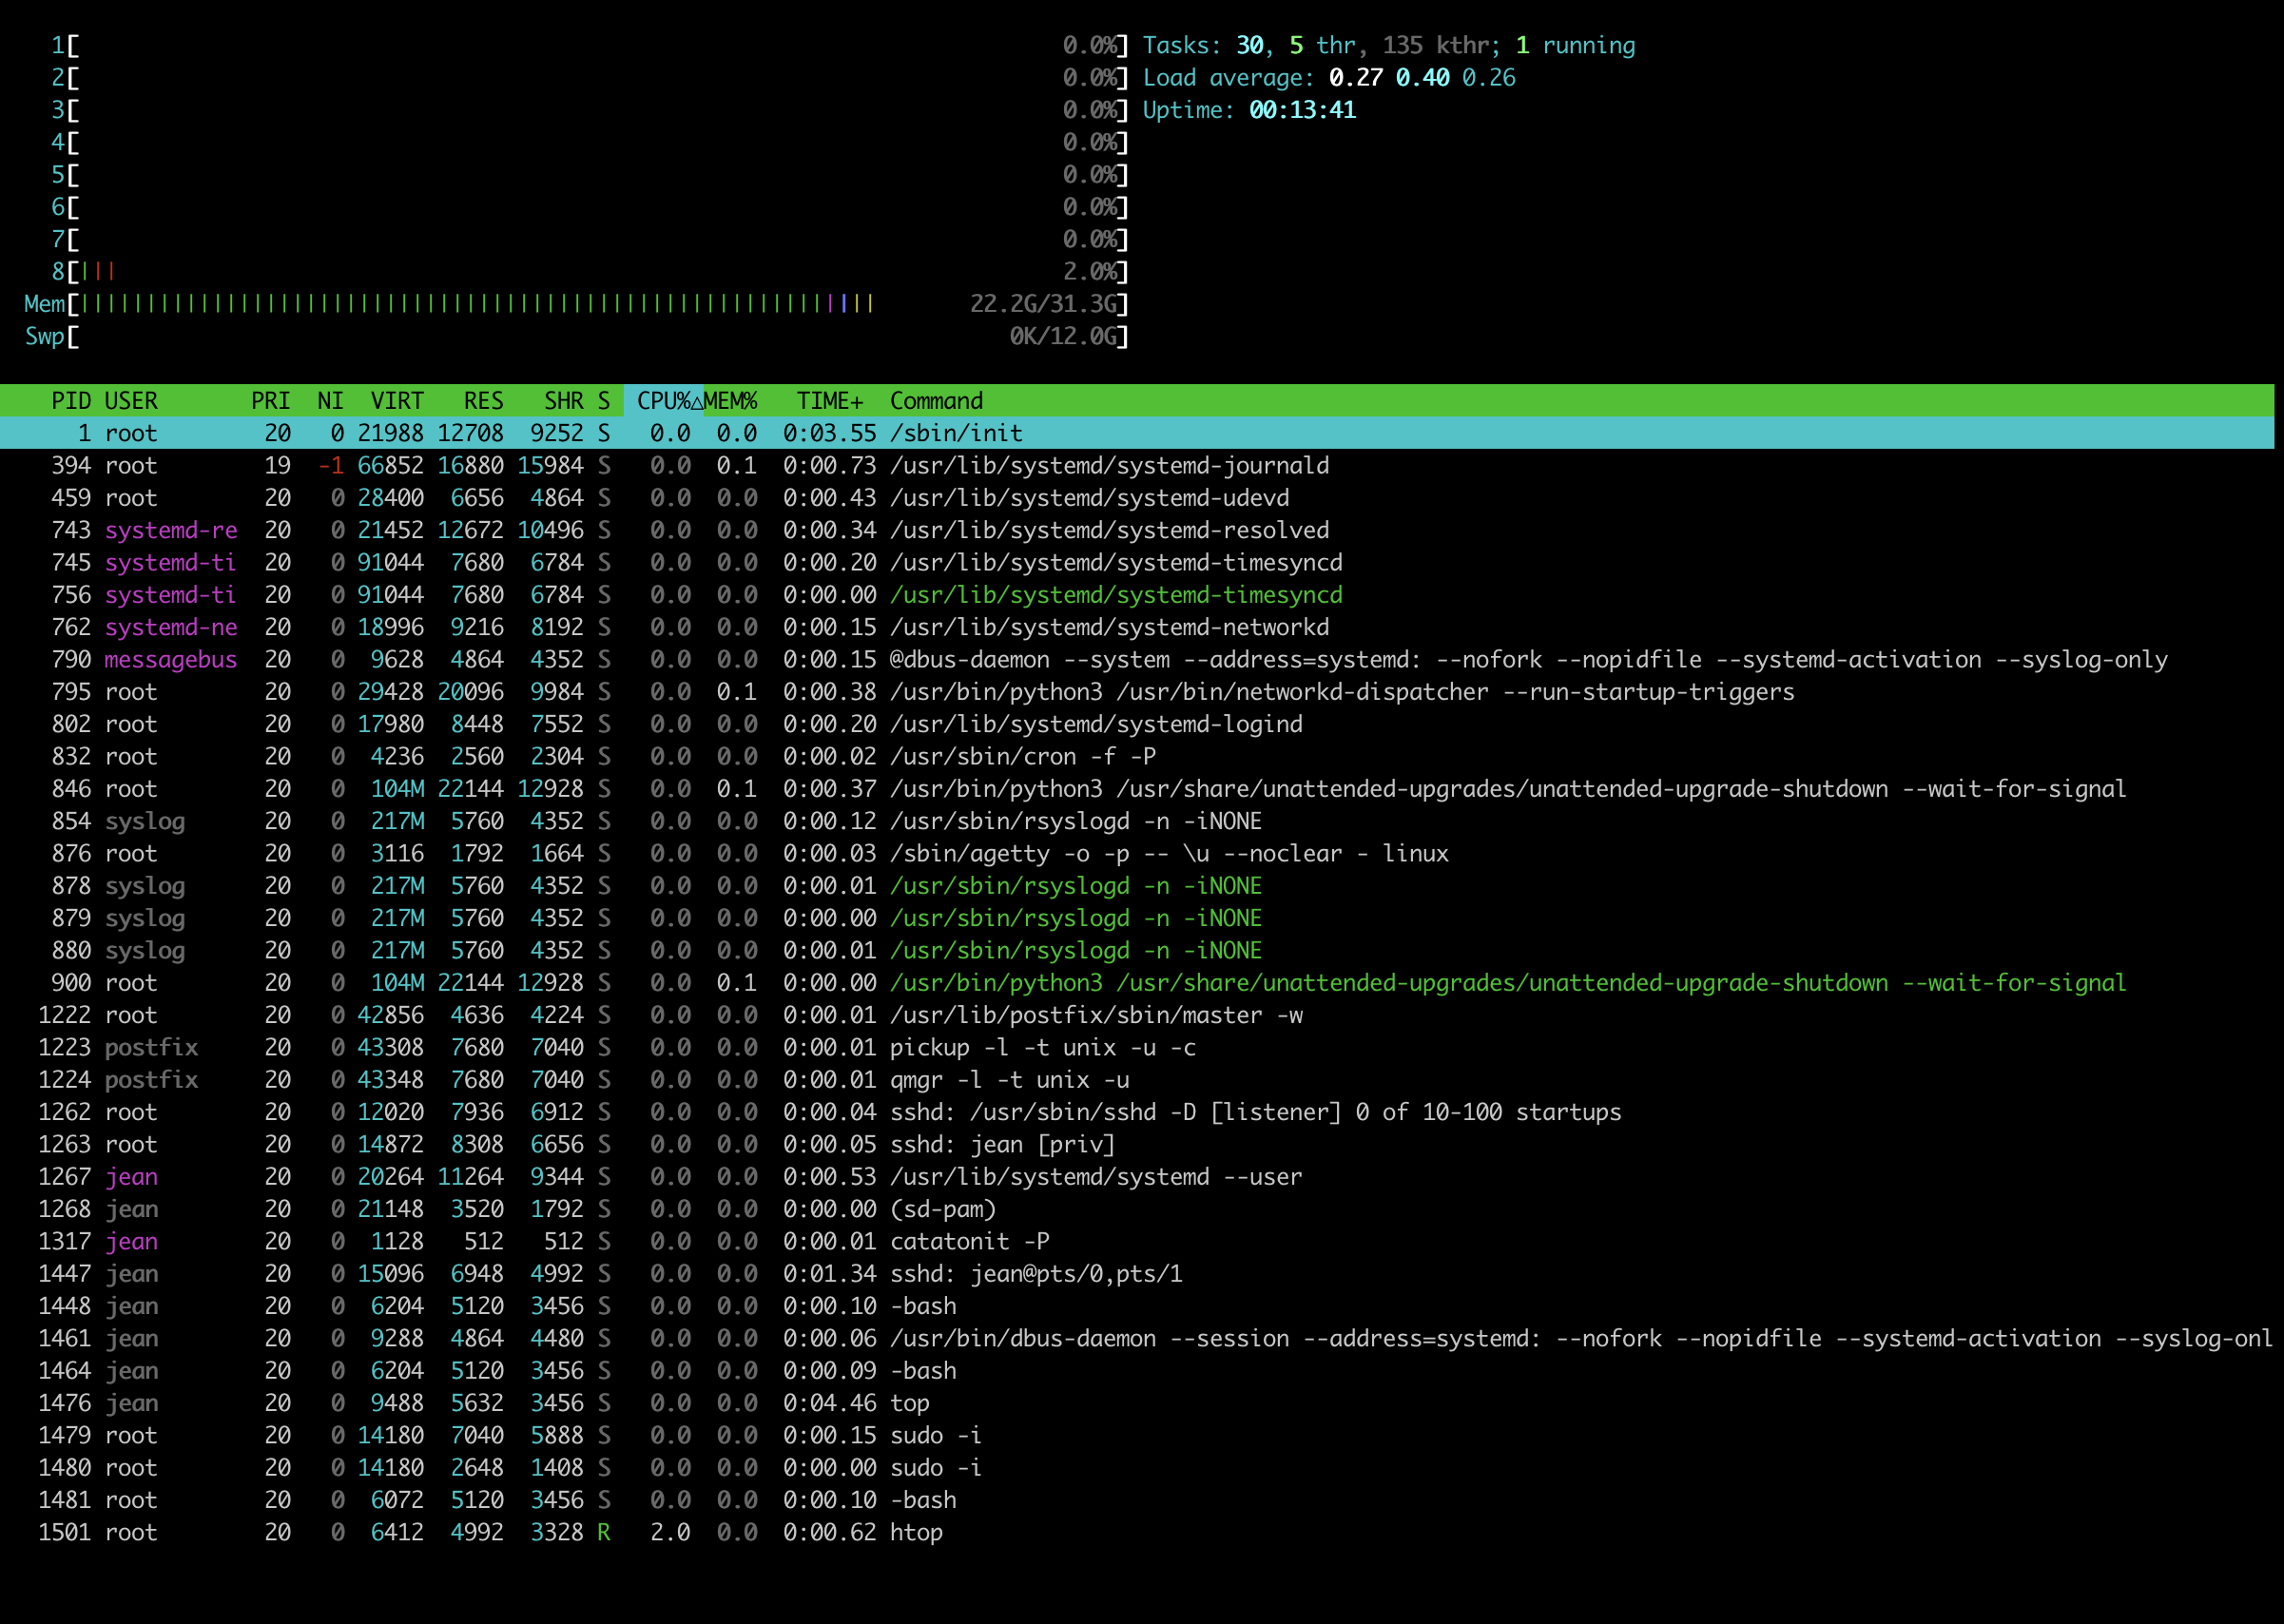Select the dbus-daemon --system process row
The width and height of the screenshot is (2284, 1624).
(x=1137, y=659)
